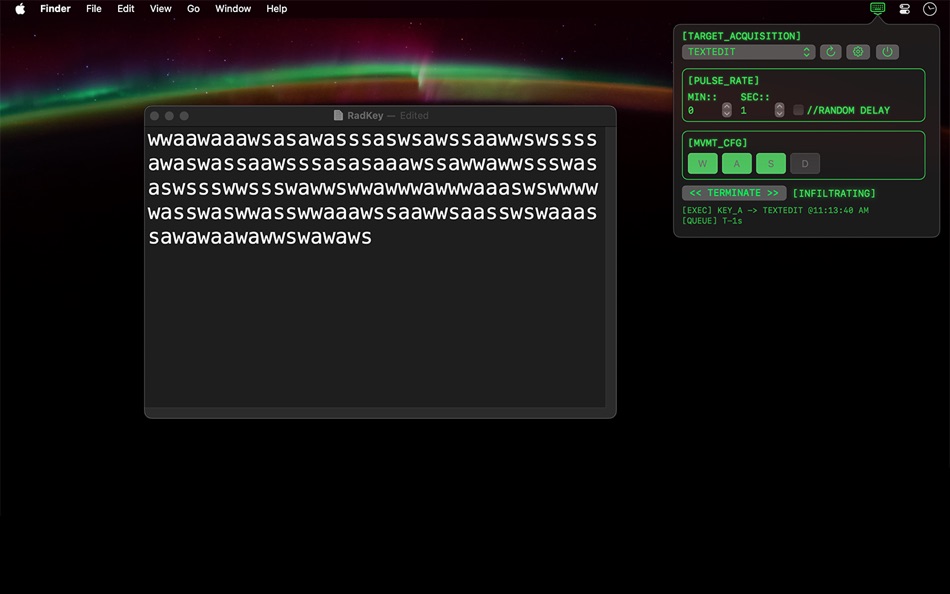Click the RadKey keyboard icon in menu bar
The image size is (950, 594).
(x=877, y=8)
